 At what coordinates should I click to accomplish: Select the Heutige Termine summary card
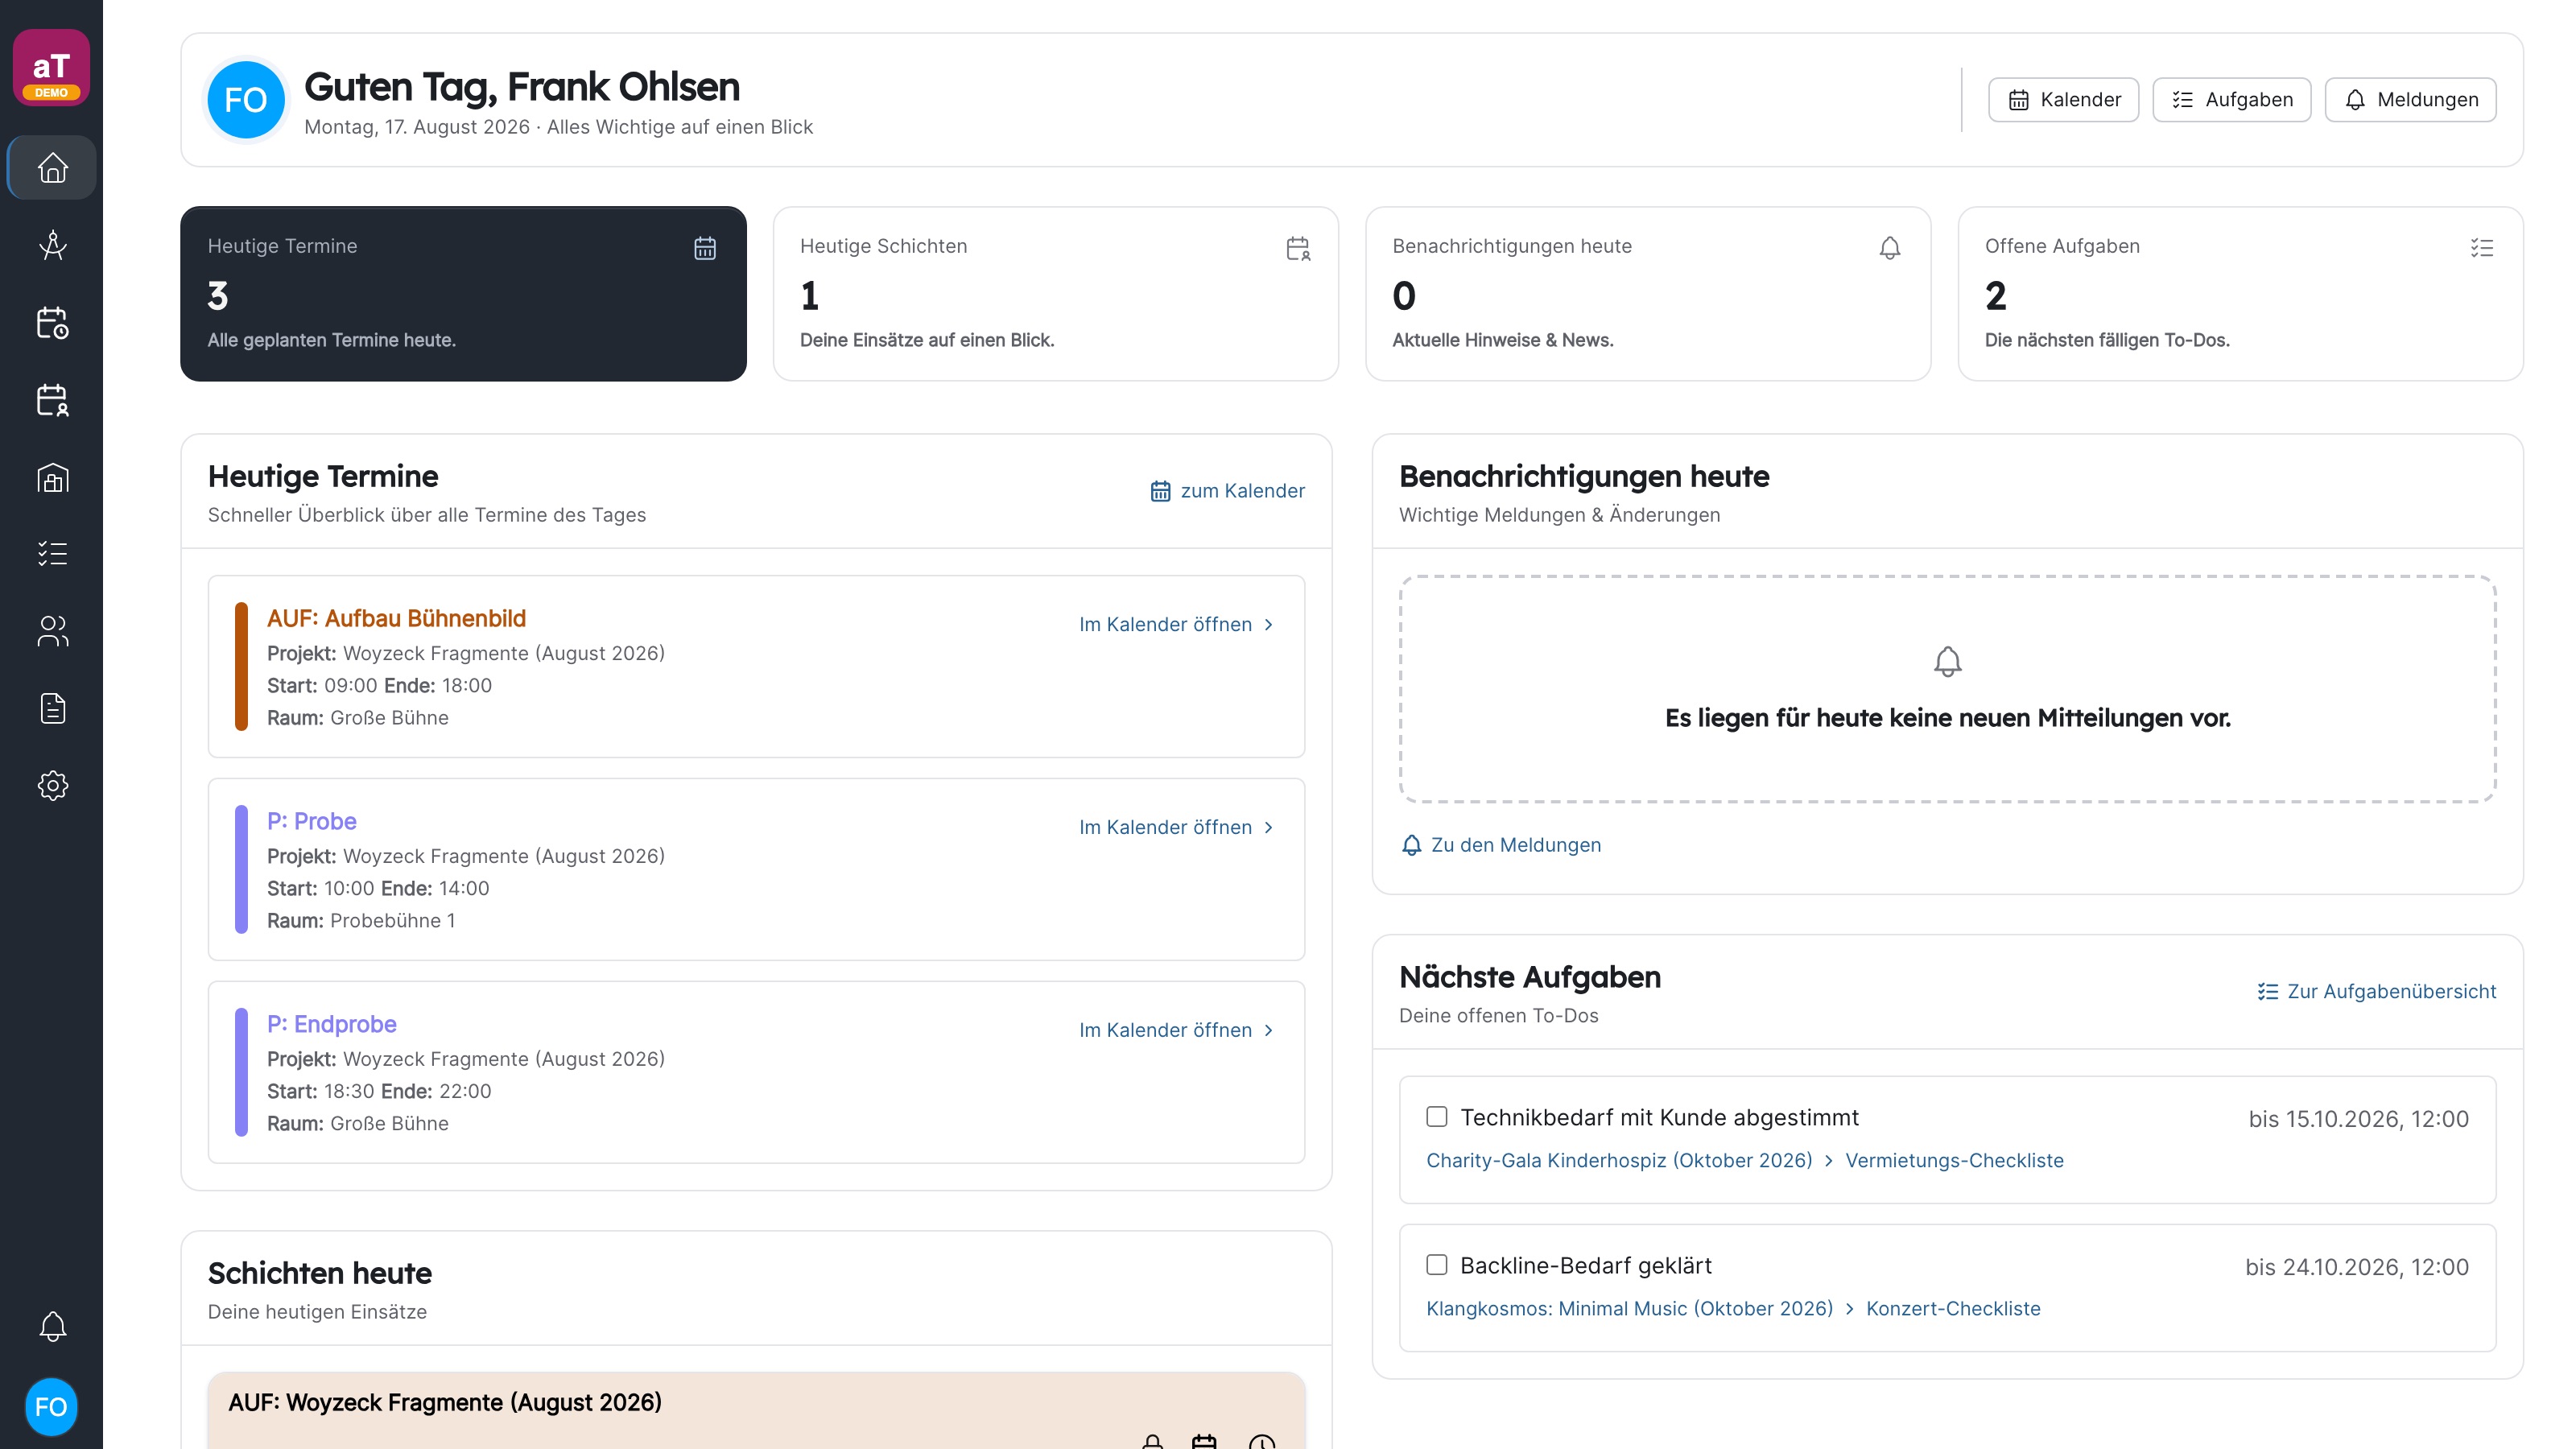[463, 294]
